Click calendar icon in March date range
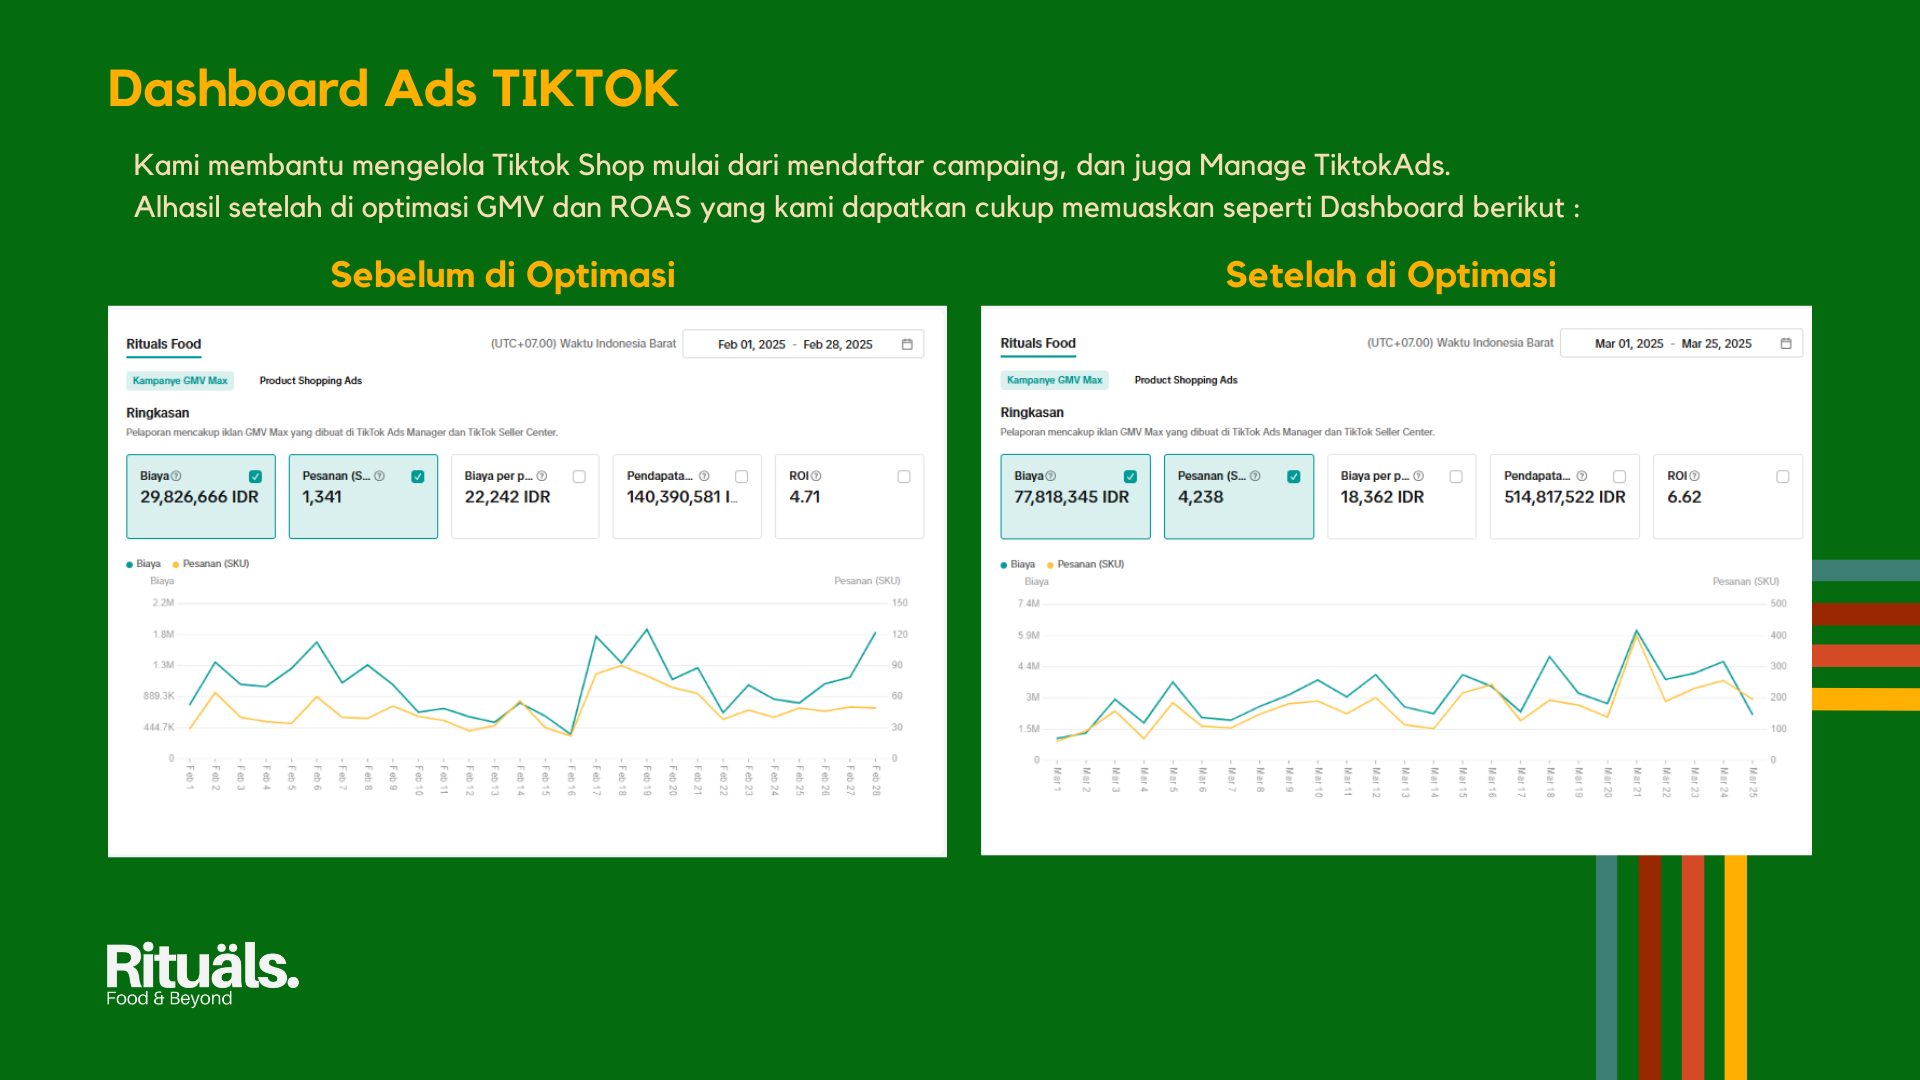Screen dimensions: 1920x1080 coord(1786,343)
